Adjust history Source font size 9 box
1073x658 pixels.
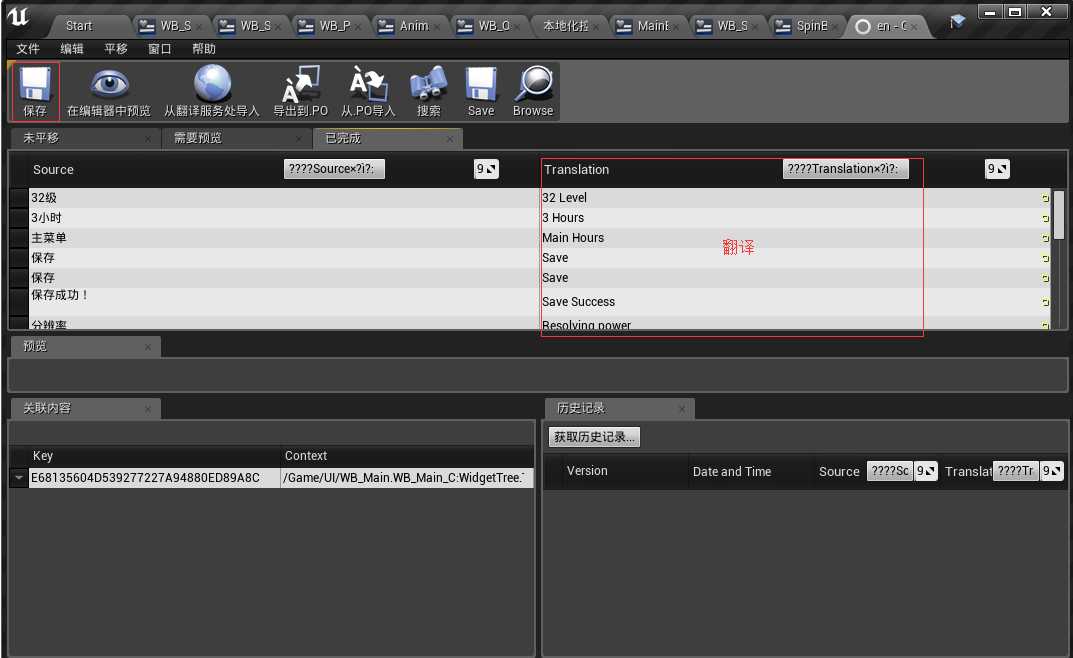pos(926,471)
